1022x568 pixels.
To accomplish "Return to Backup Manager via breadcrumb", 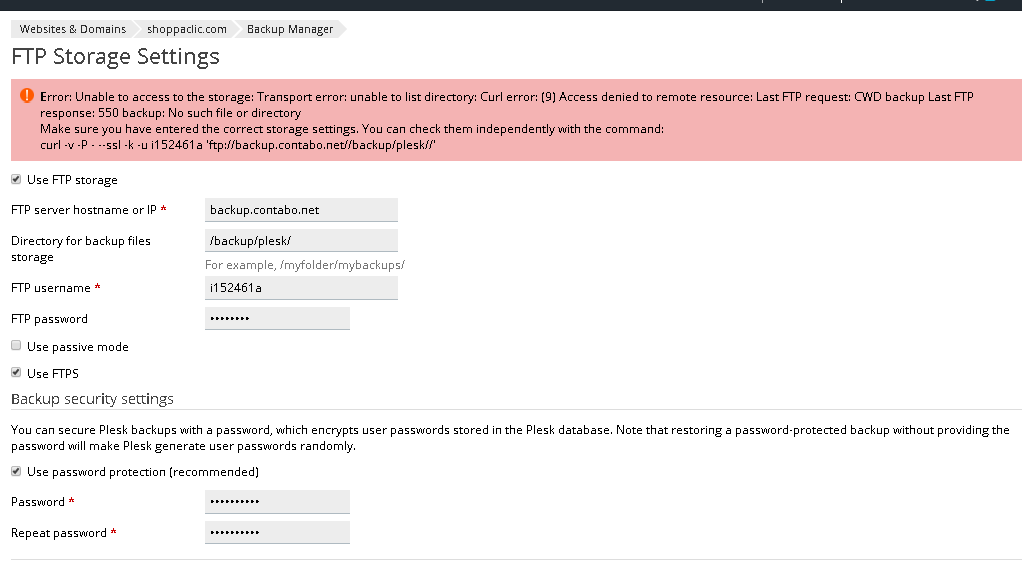I will point(290,29).
